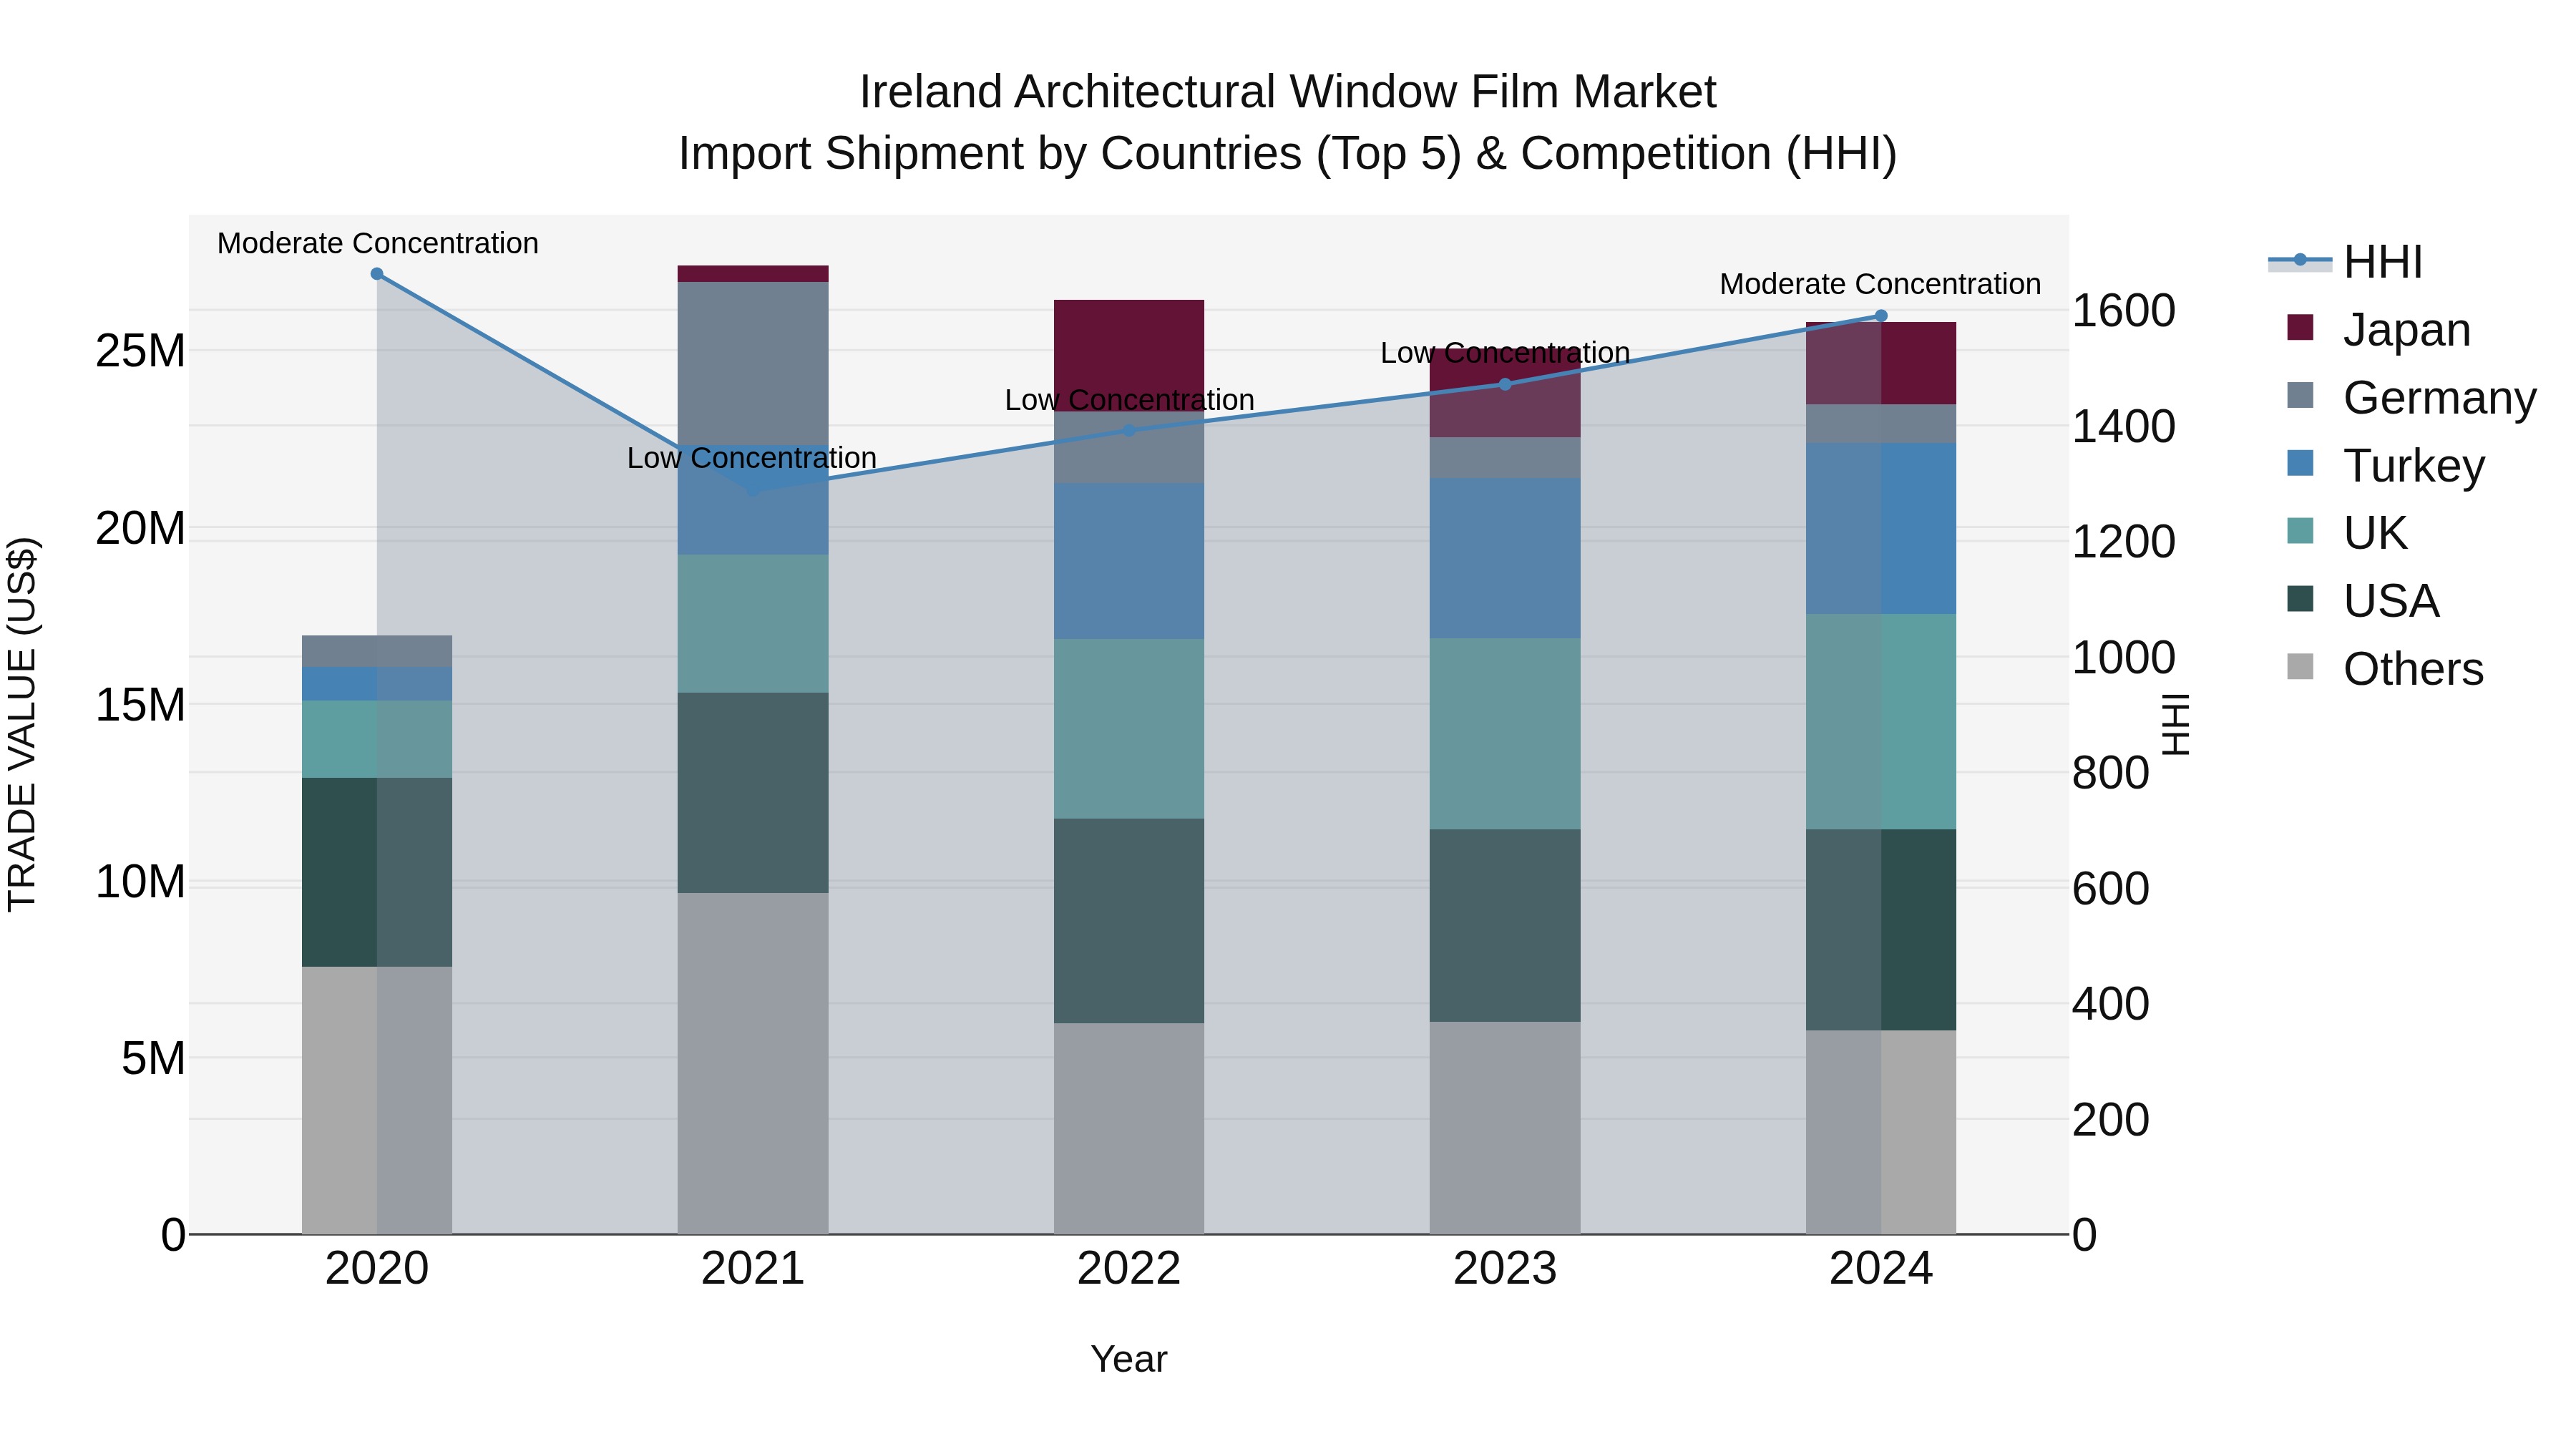Click the Others segment of the 2021 bar
The height and width of the screenshot is (1449, 2576).
(x=753, y=1063)
